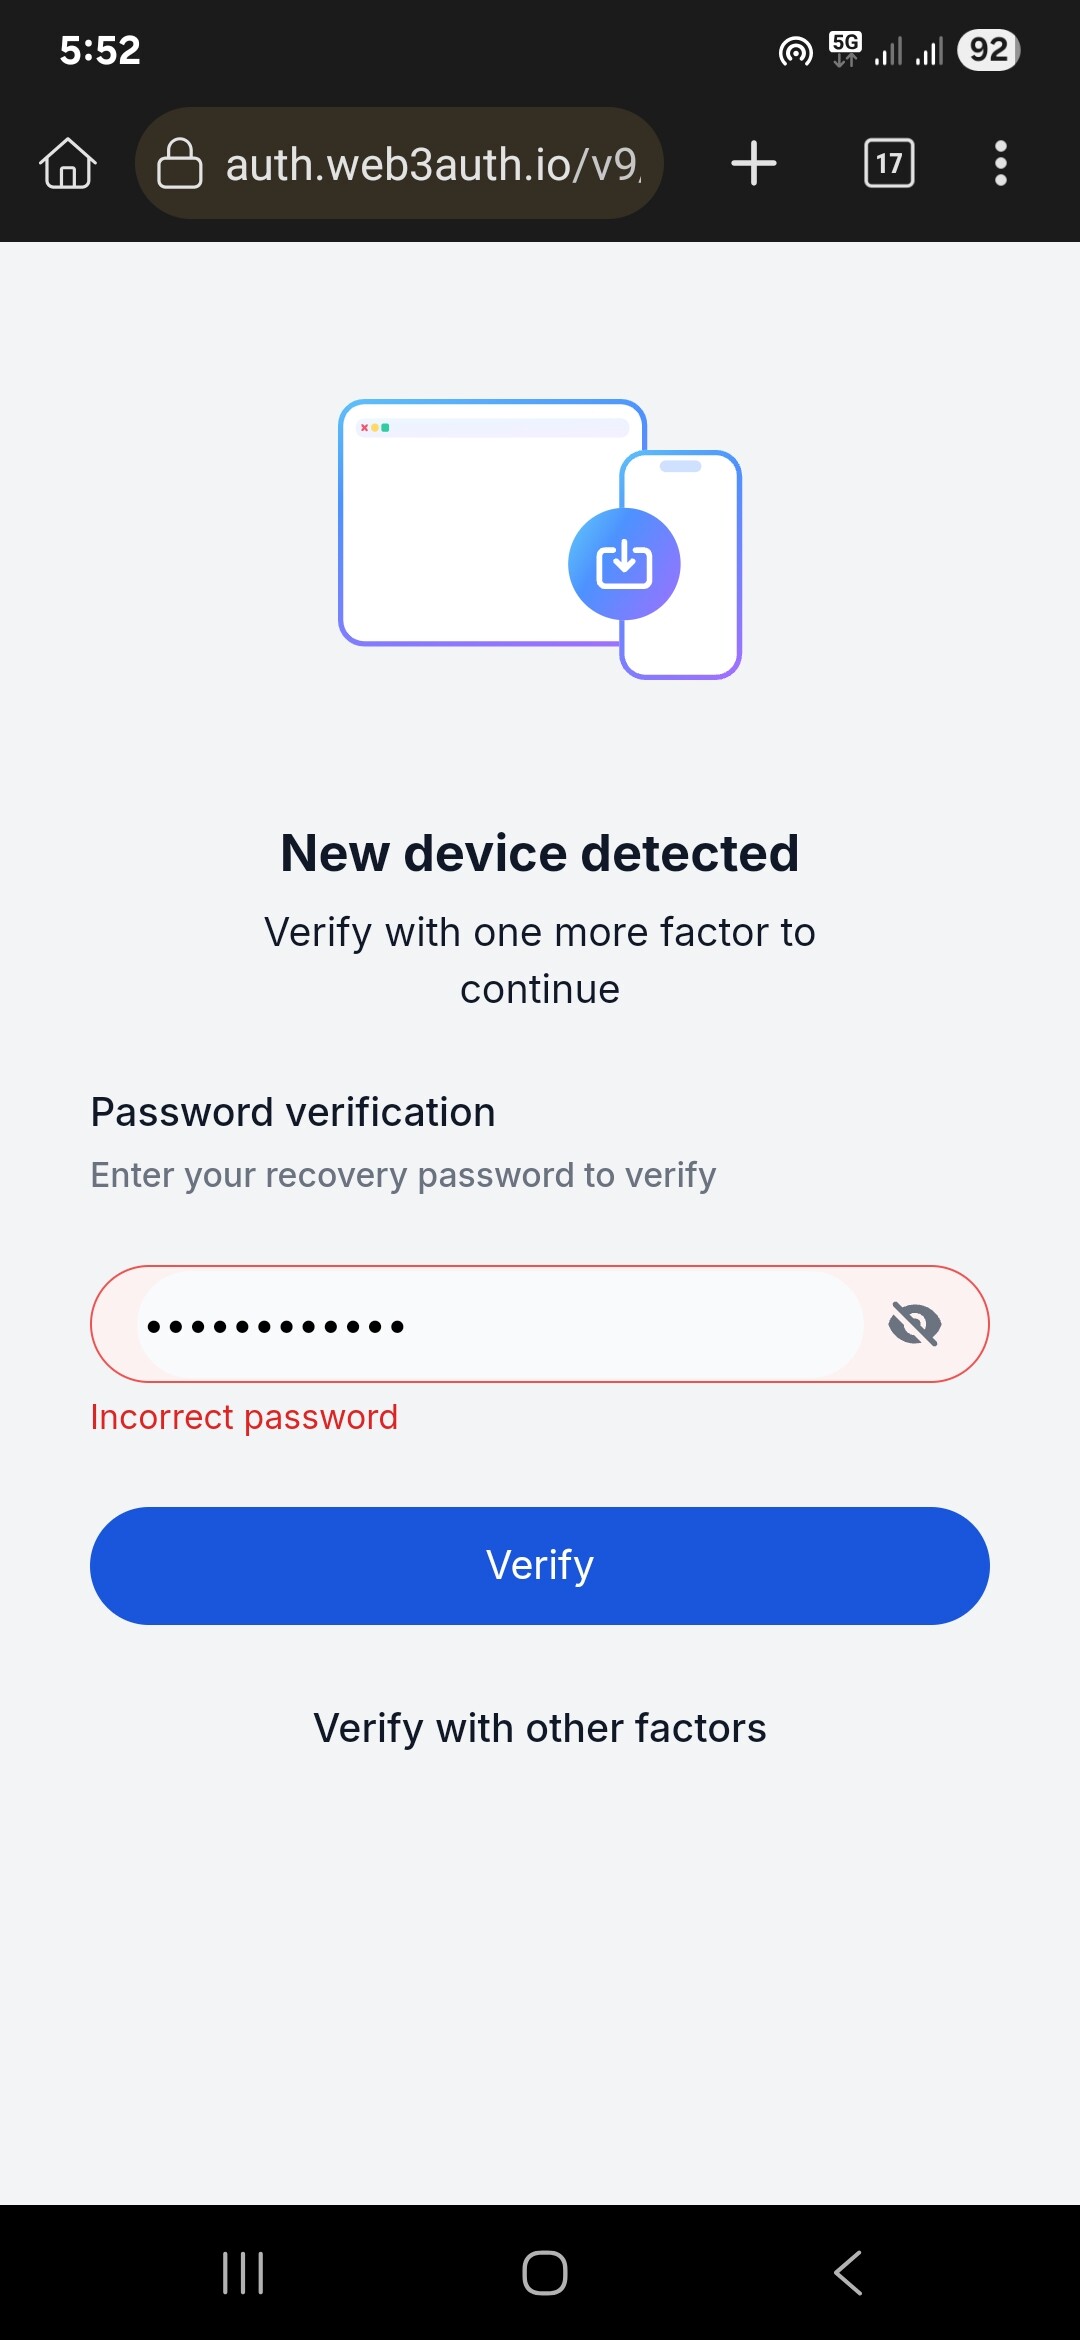The image size is (1080, 2340).
Task: Tap the Android home navigation button
Action: 545,2272
